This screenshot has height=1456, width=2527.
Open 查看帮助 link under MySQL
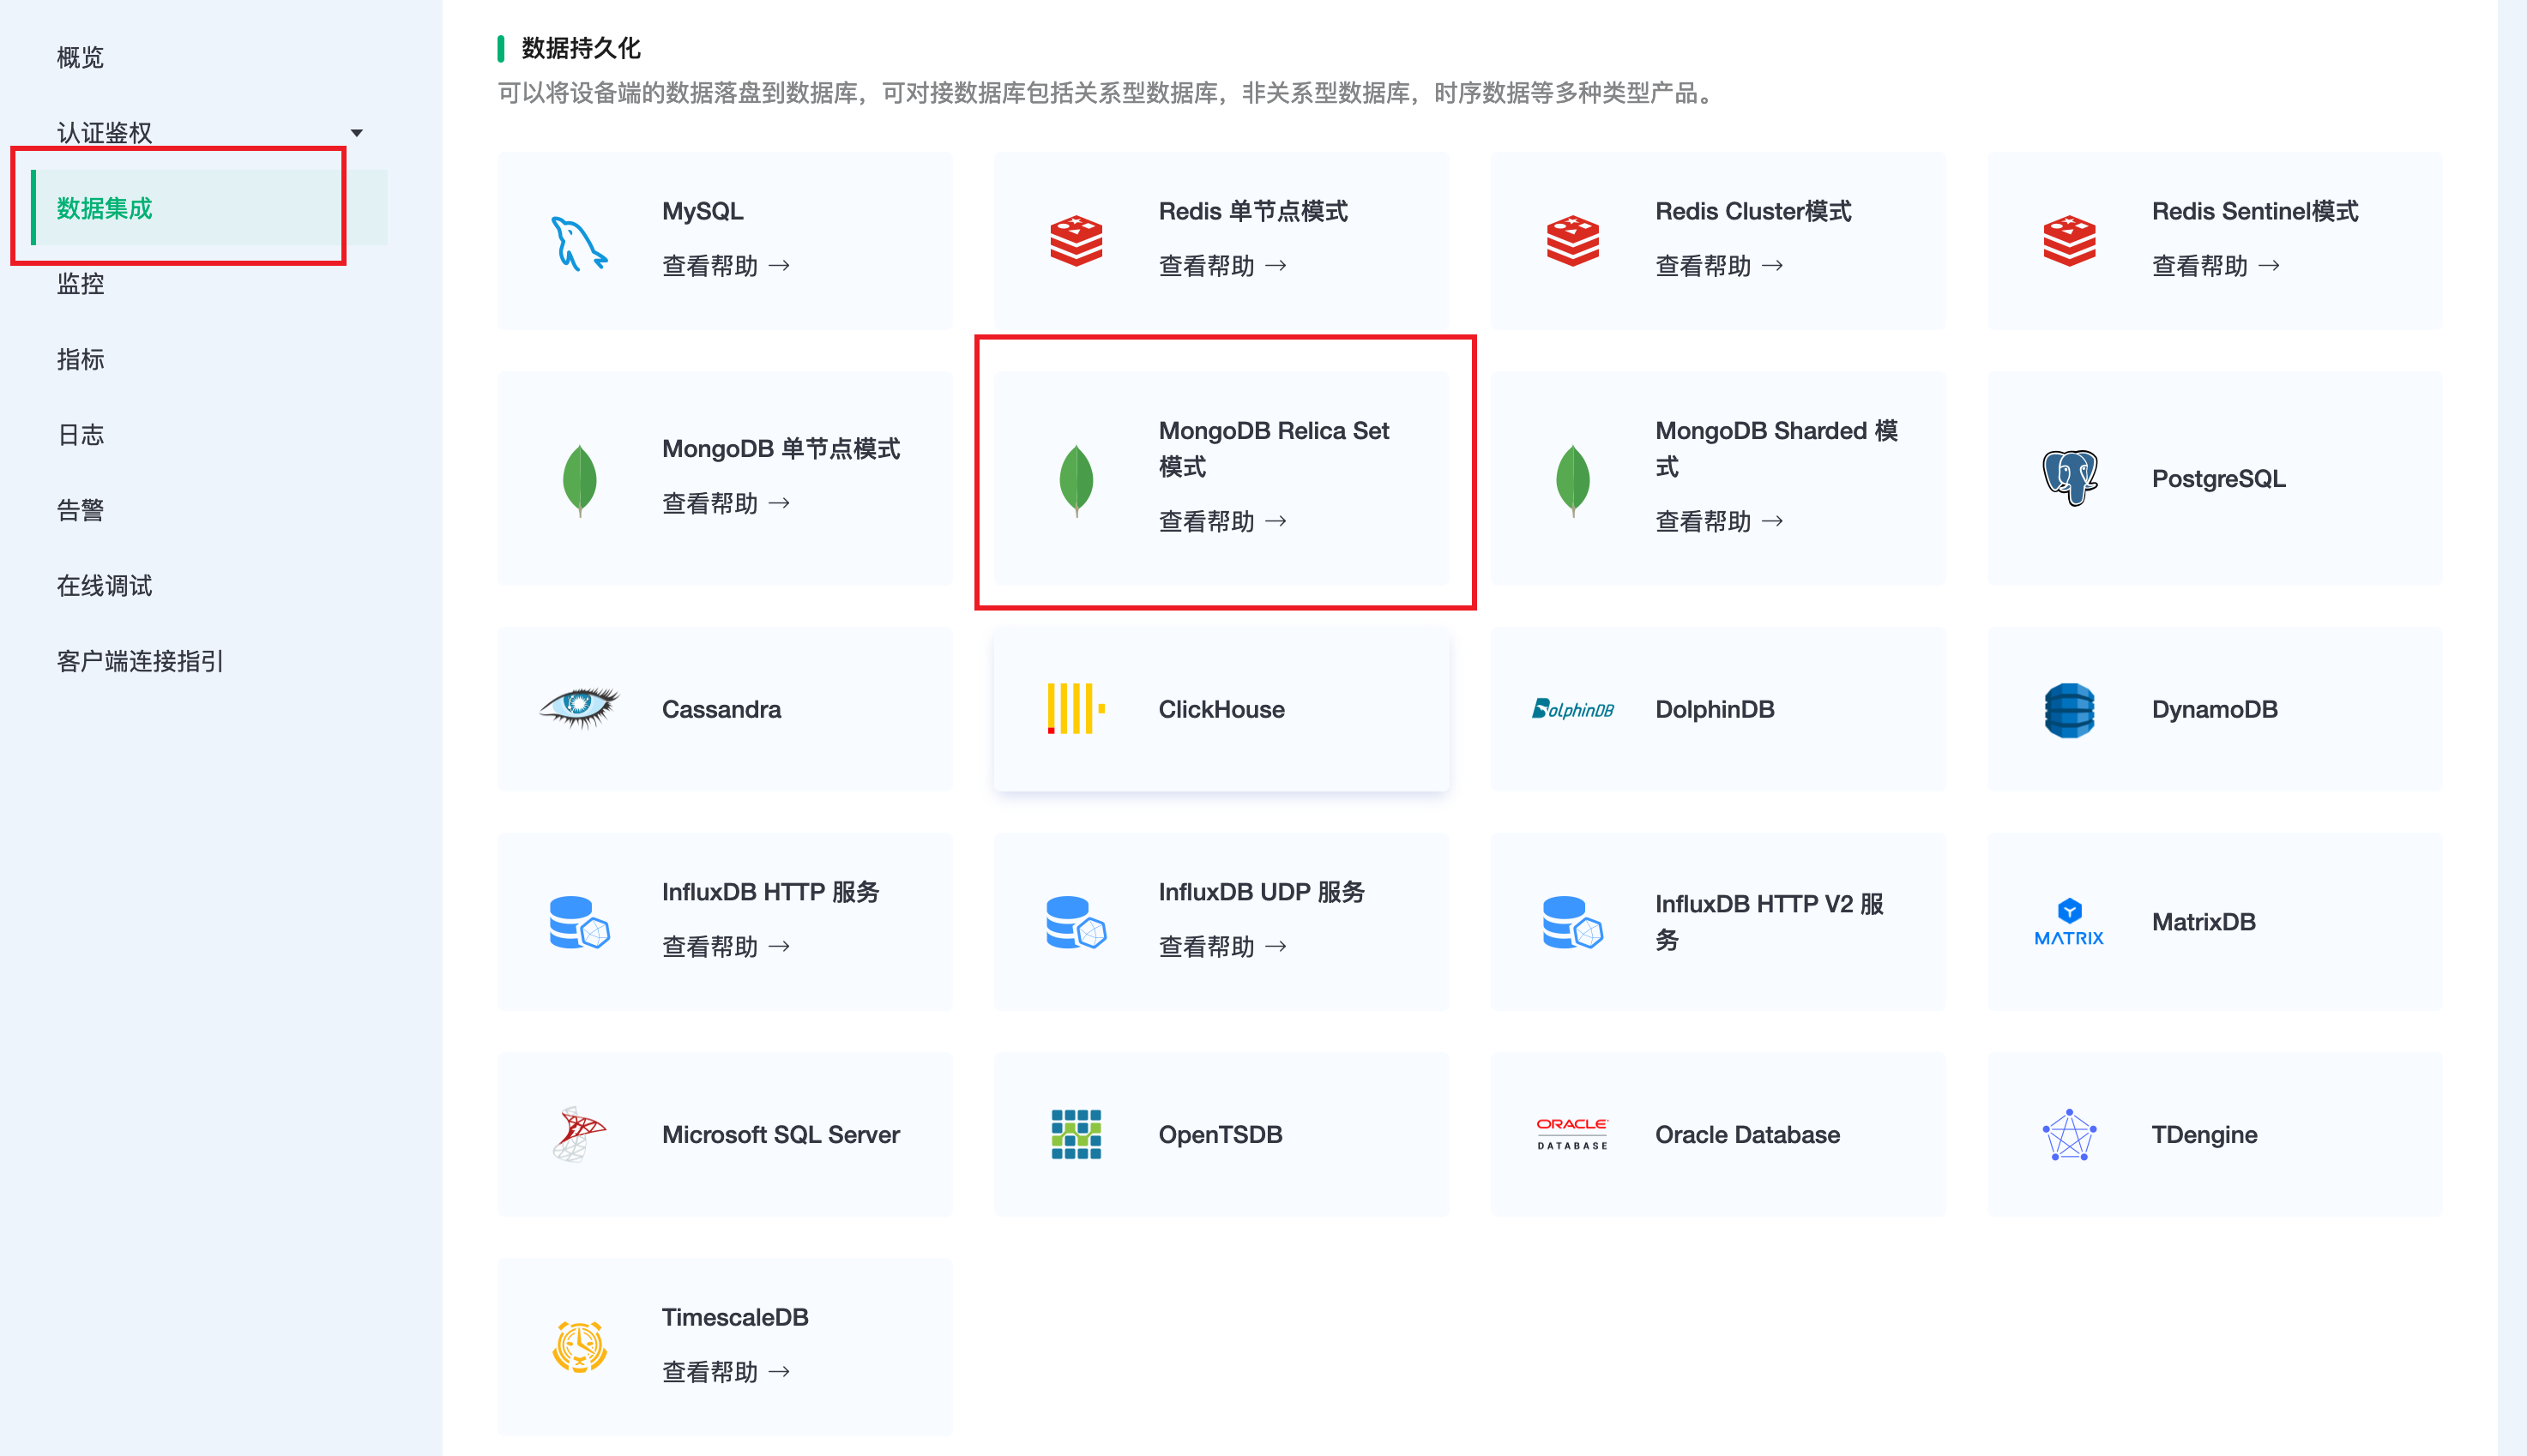(726, 266)
